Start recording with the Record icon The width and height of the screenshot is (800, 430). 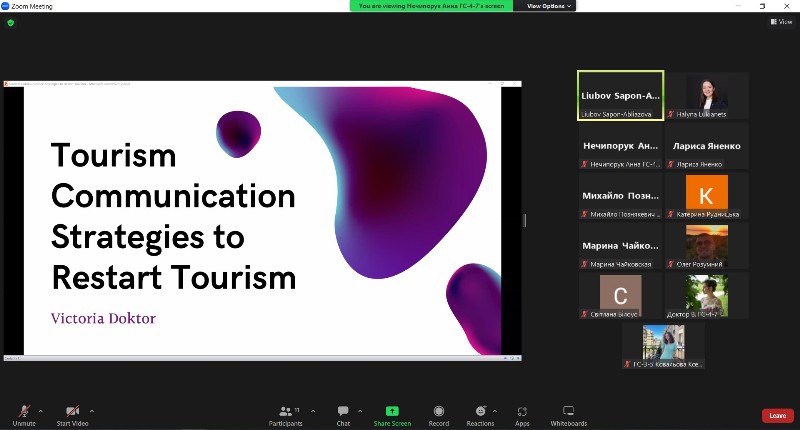pos(438,411)
